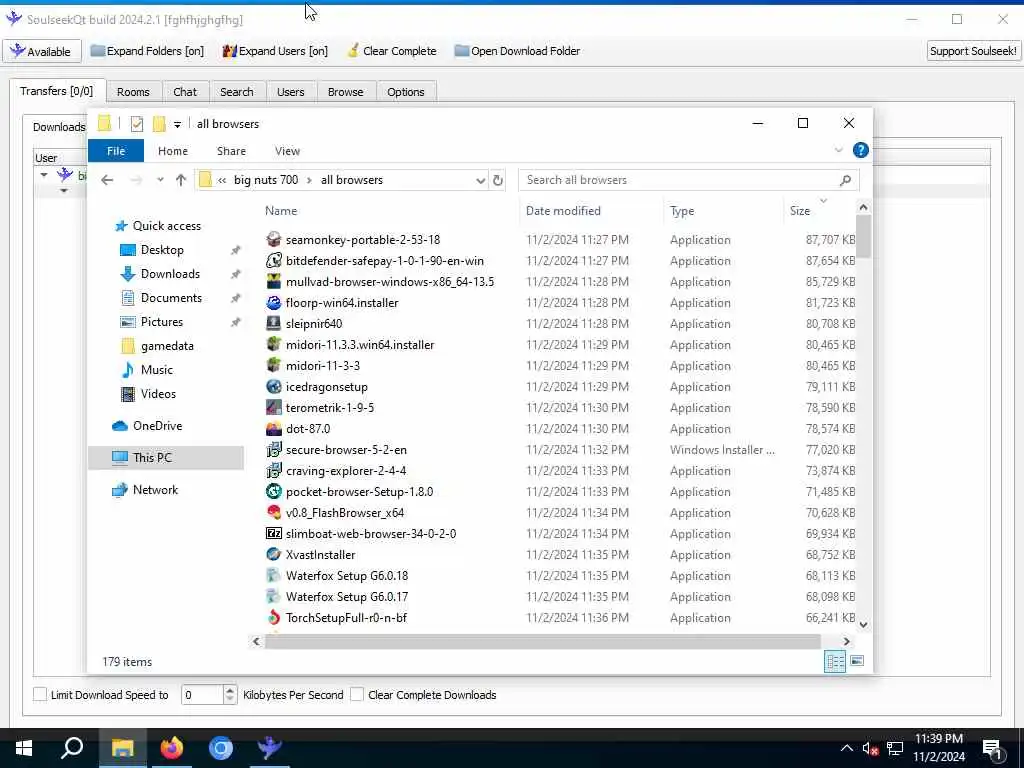The image size is (1024, 768).
Task: Open Soulseek Available status button
Action: click(x=41, y=51)
